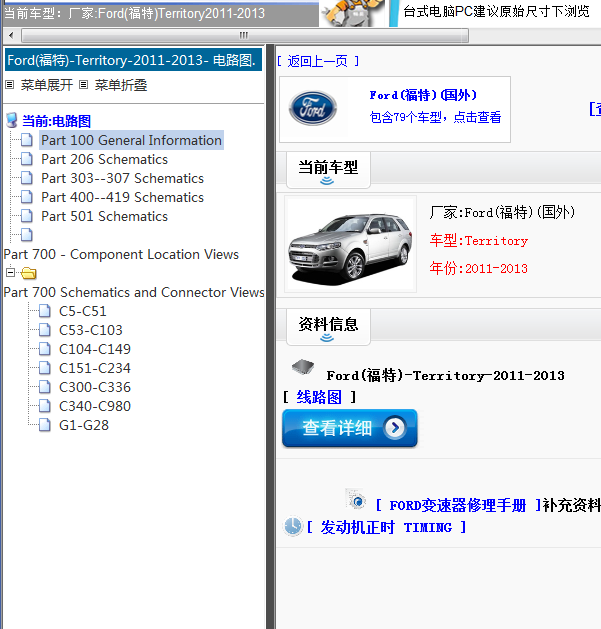The image size is (601, 629).
Task: Click the gray chip icon above 线路图
Action: coord(303,366)
